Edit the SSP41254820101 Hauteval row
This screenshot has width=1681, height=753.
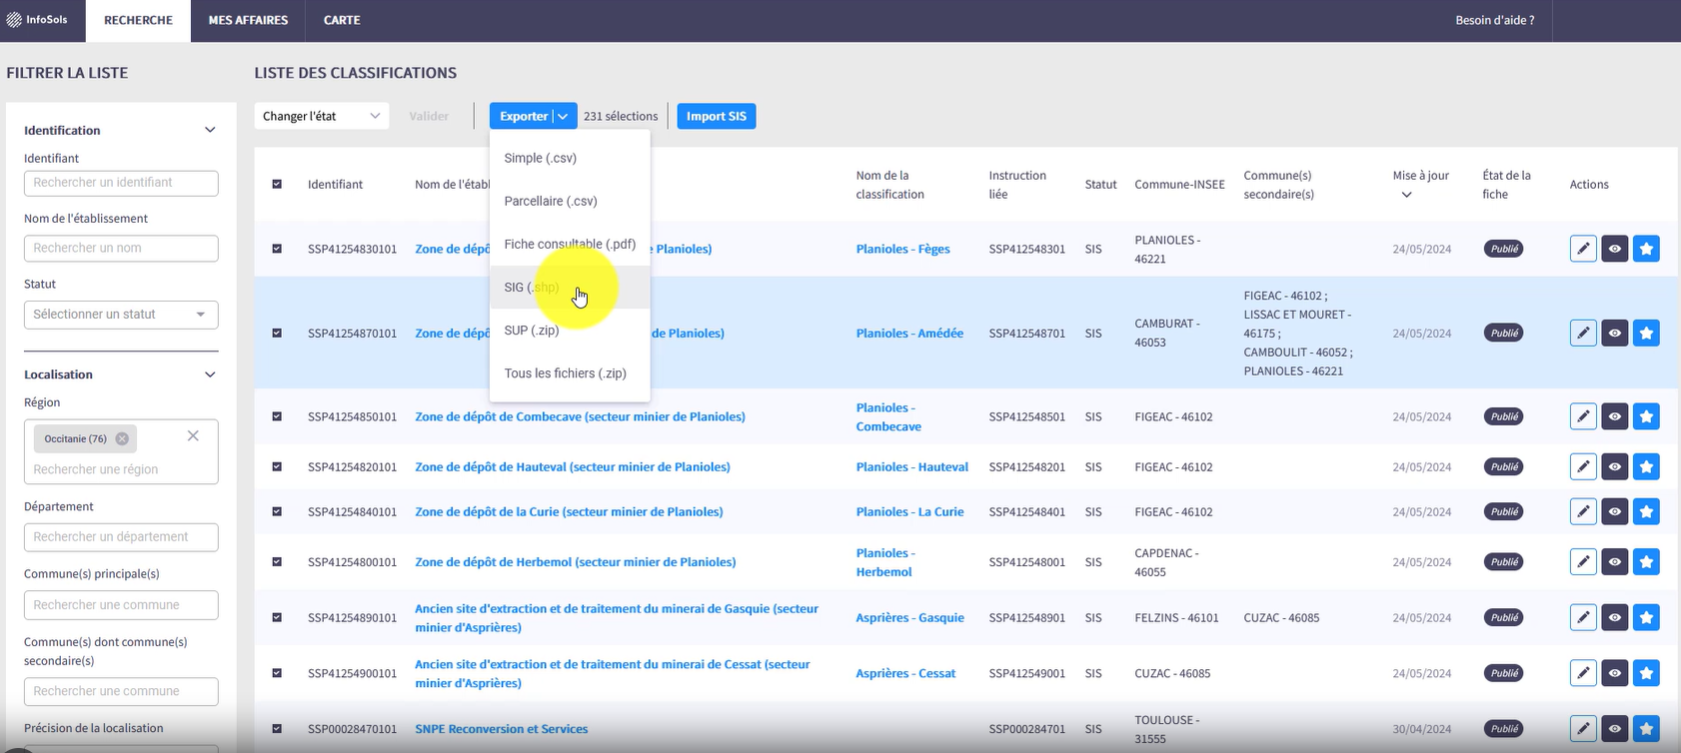coord(1583,467)
